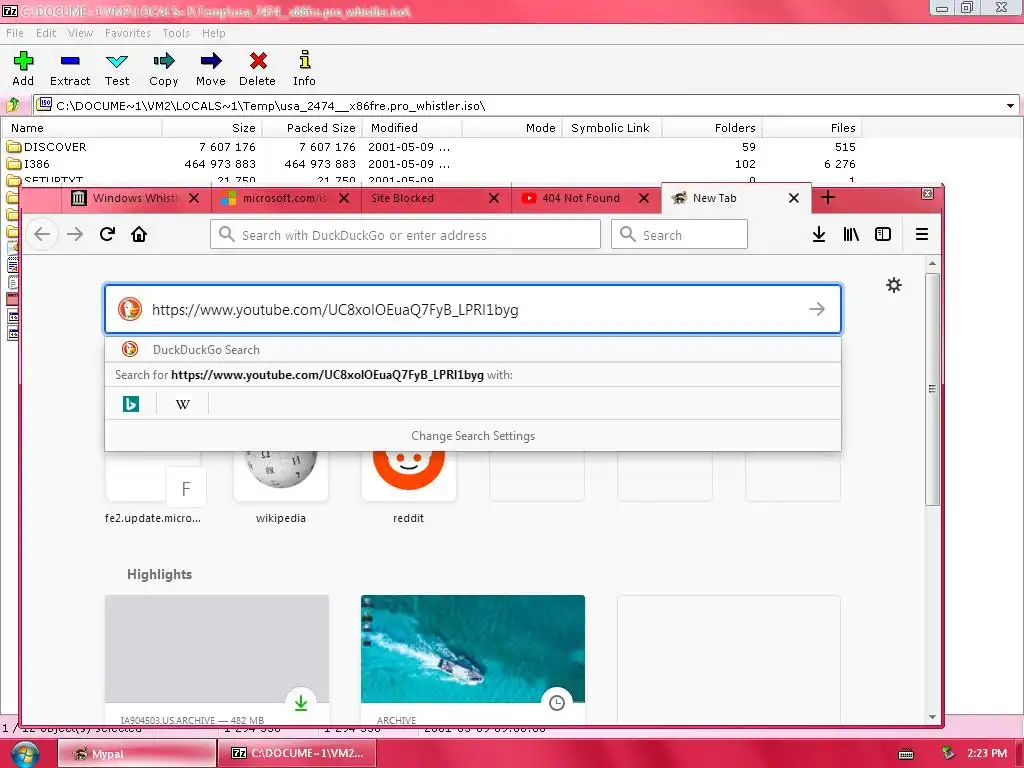
Task: Extract files using the 7-Zip Extract icon
Action: (x=70, y=69)
